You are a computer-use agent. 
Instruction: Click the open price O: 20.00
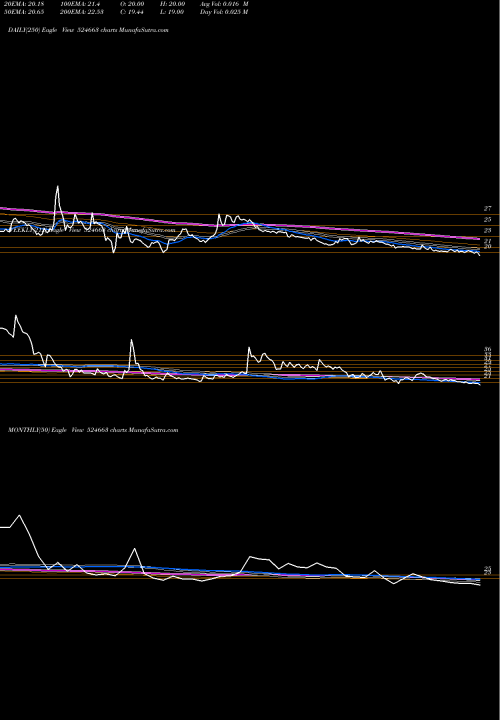[132, 4]
